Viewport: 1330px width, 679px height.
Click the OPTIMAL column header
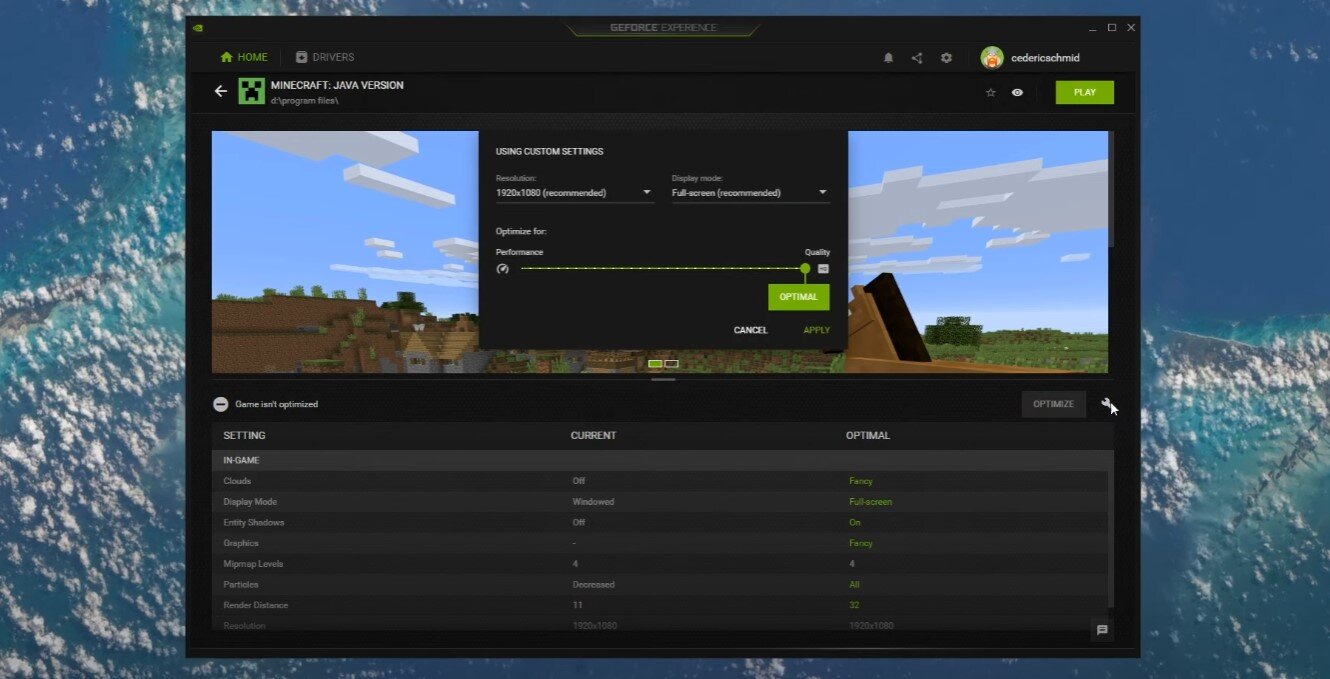pos(868,436)
